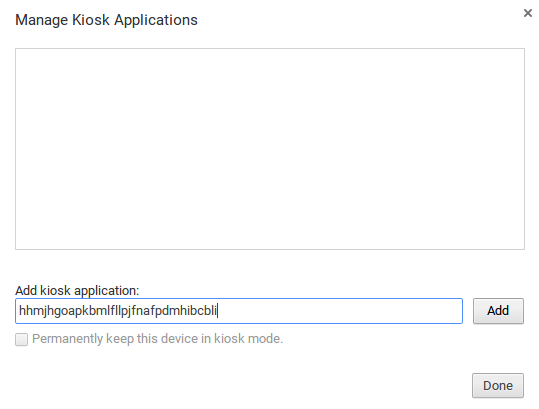Click the typed app ID hhmjhgoapkbmlfllpjfnafpdmhibcbli
The image size is (539, 409).
[118, 311]
